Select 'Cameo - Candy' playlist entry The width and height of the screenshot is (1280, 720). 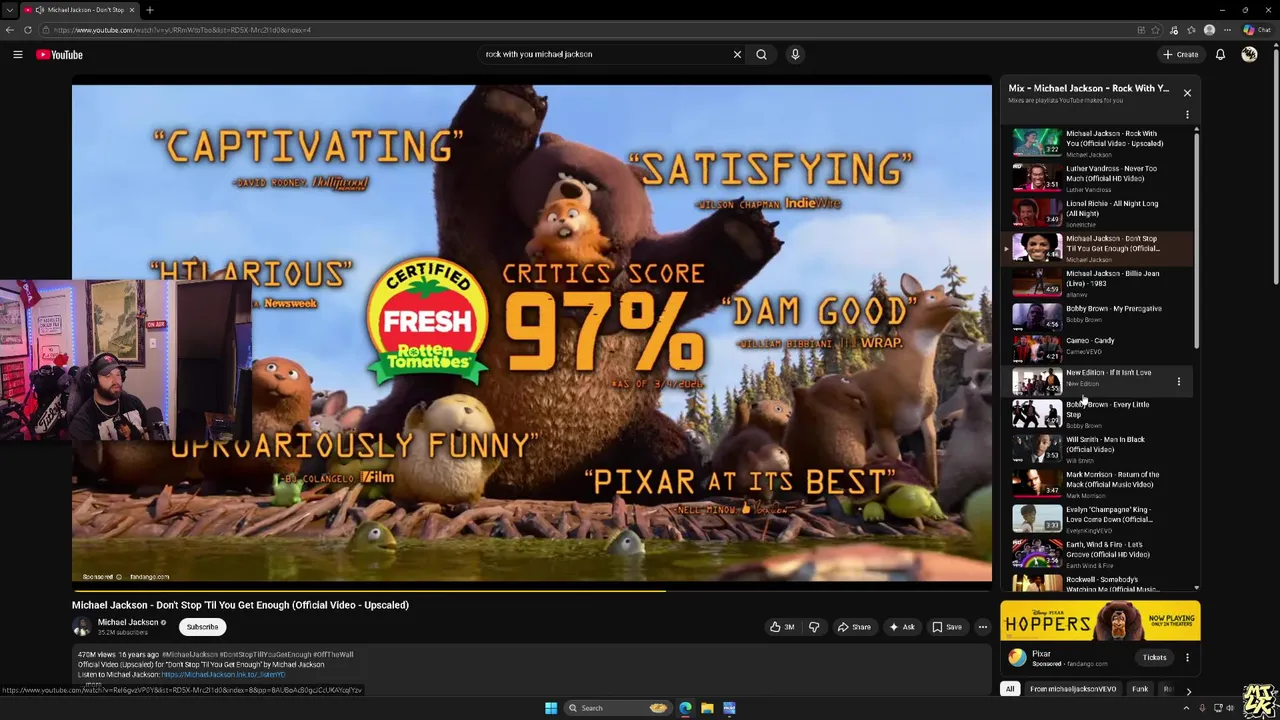[1100, 347]
